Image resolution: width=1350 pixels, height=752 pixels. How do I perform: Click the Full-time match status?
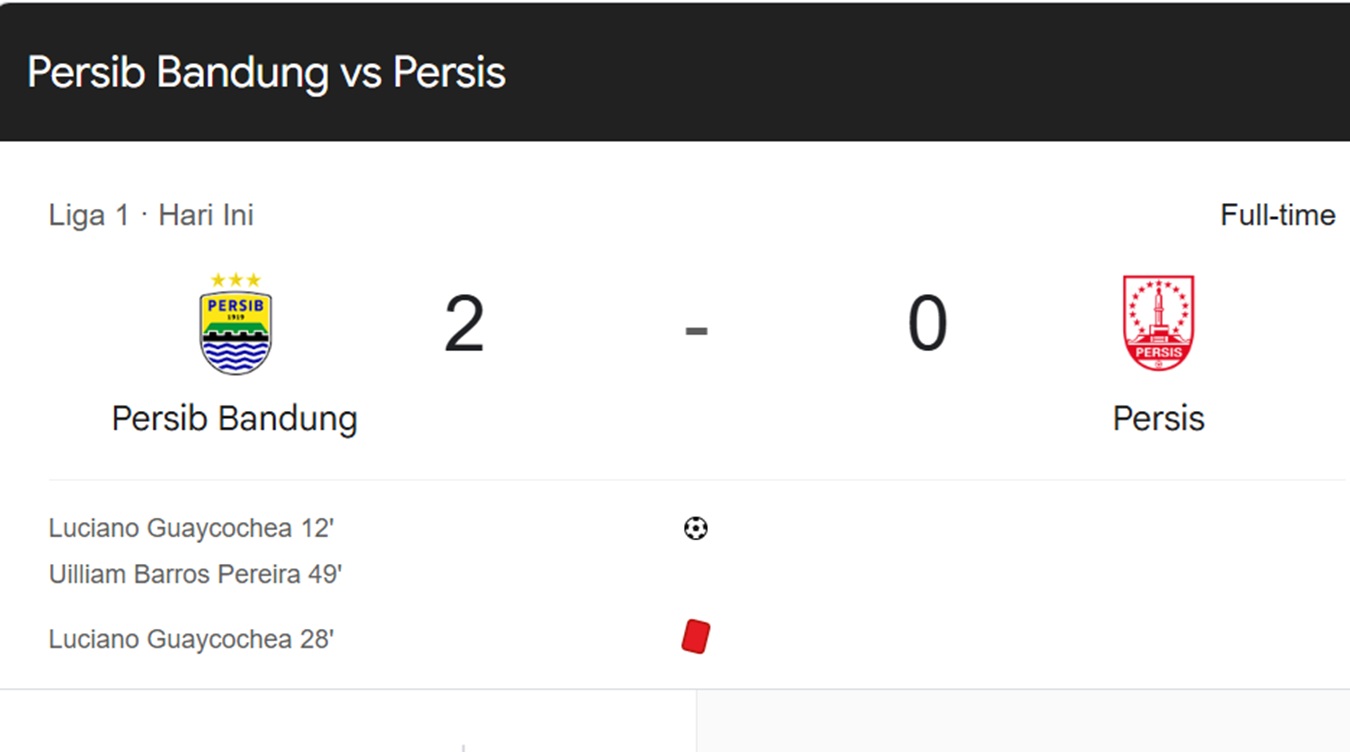pyautogui.click(x=1277, y=215)
